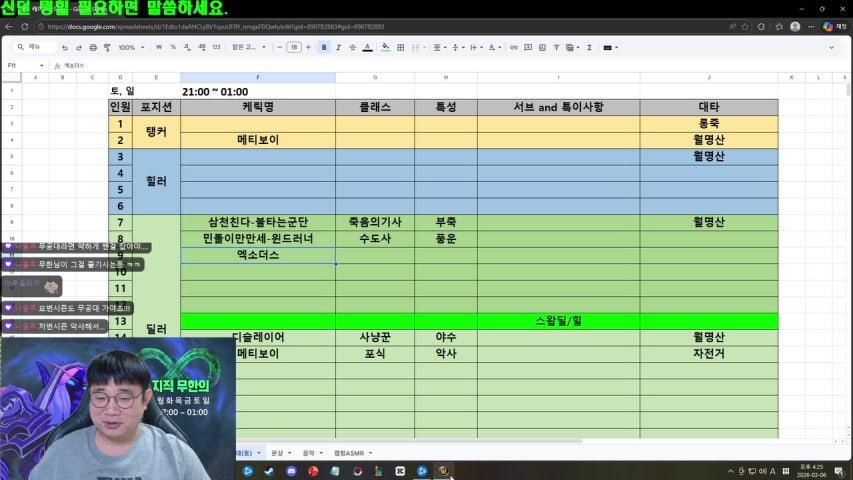853x480 pixels.
Task: Select the 수도사 class cell
Action: point(375,238)
